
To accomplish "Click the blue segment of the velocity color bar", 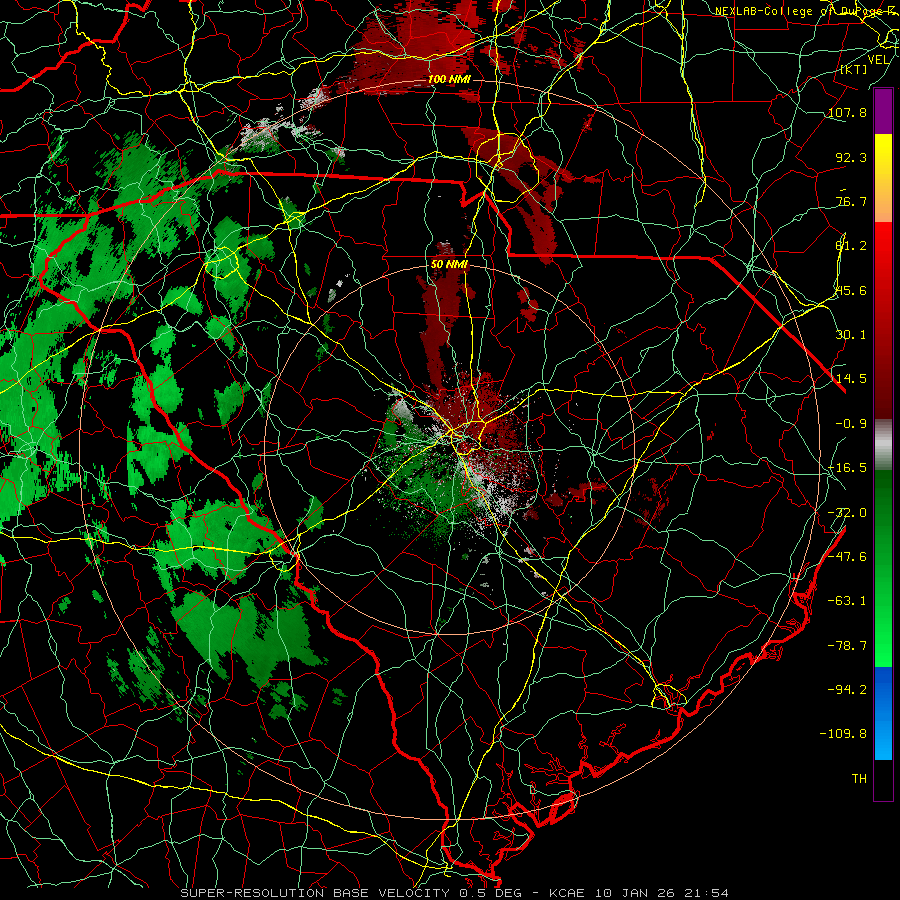I will pyautogui.click(x=883, y=713).
